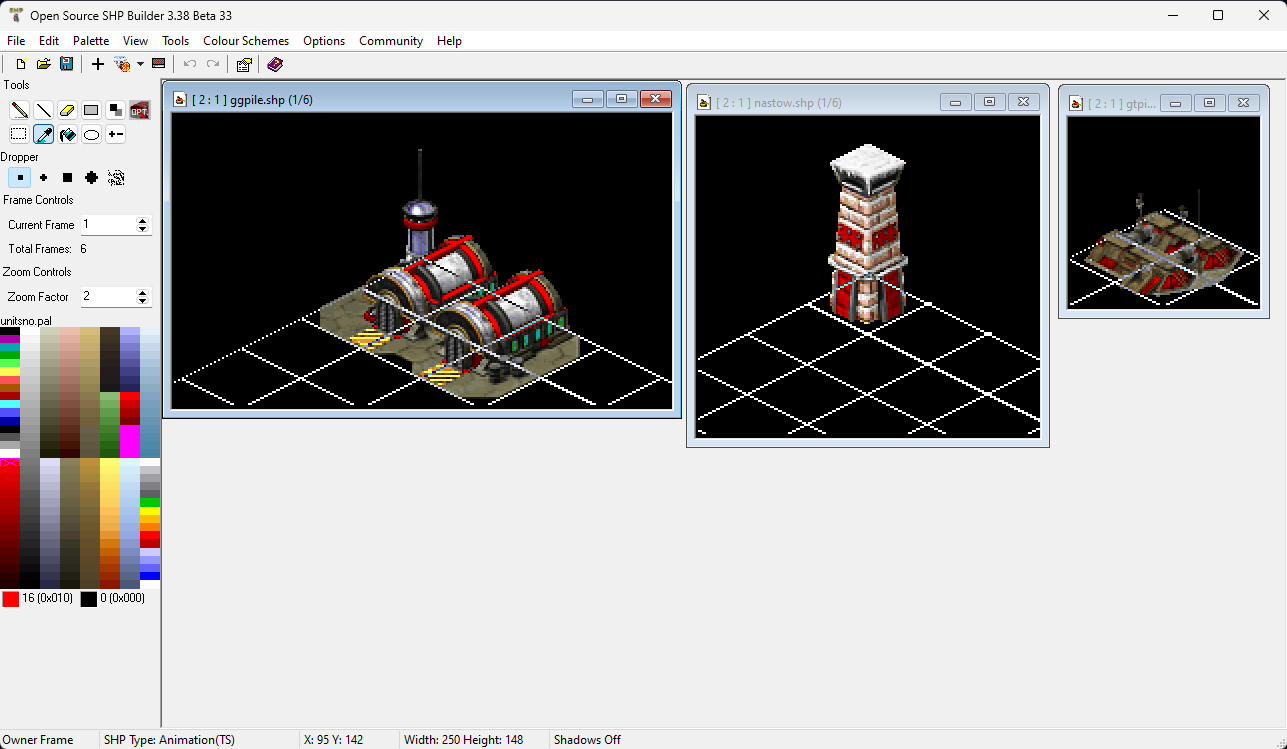This screenshot has width=1287, height=749.
Task: Decrease Zoom Factor with down arrow
Action: pos(142,301)
